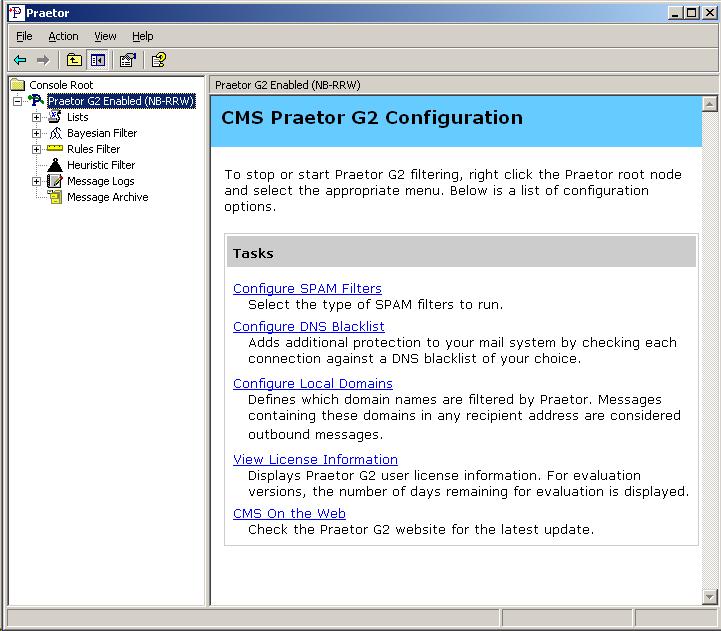Image resolution: width=721 pixels, height=631 pixels.
Task: Select the Console Root tree label
Action: pyautogui.click(x=61, y=85)
